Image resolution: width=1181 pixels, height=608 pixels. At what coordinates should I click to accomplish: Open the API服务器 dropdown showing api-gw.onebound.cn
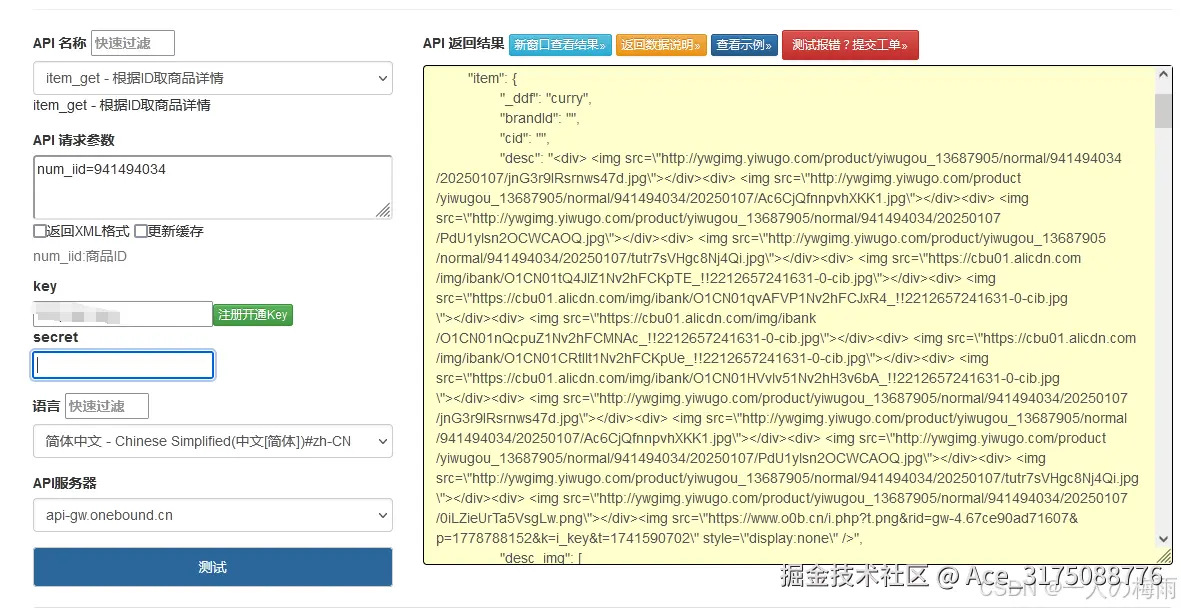pos(212,515)
